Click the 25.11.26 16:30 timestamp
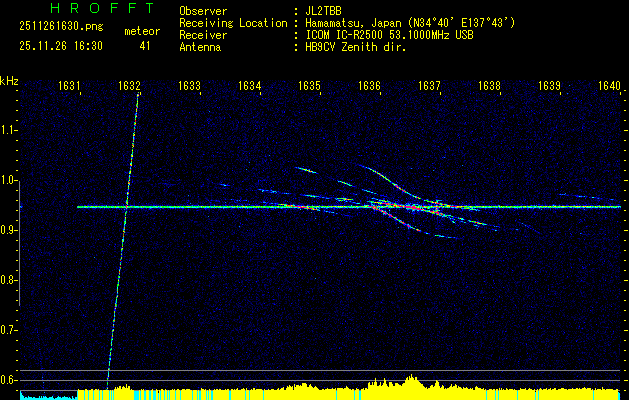 click(61, 46)
